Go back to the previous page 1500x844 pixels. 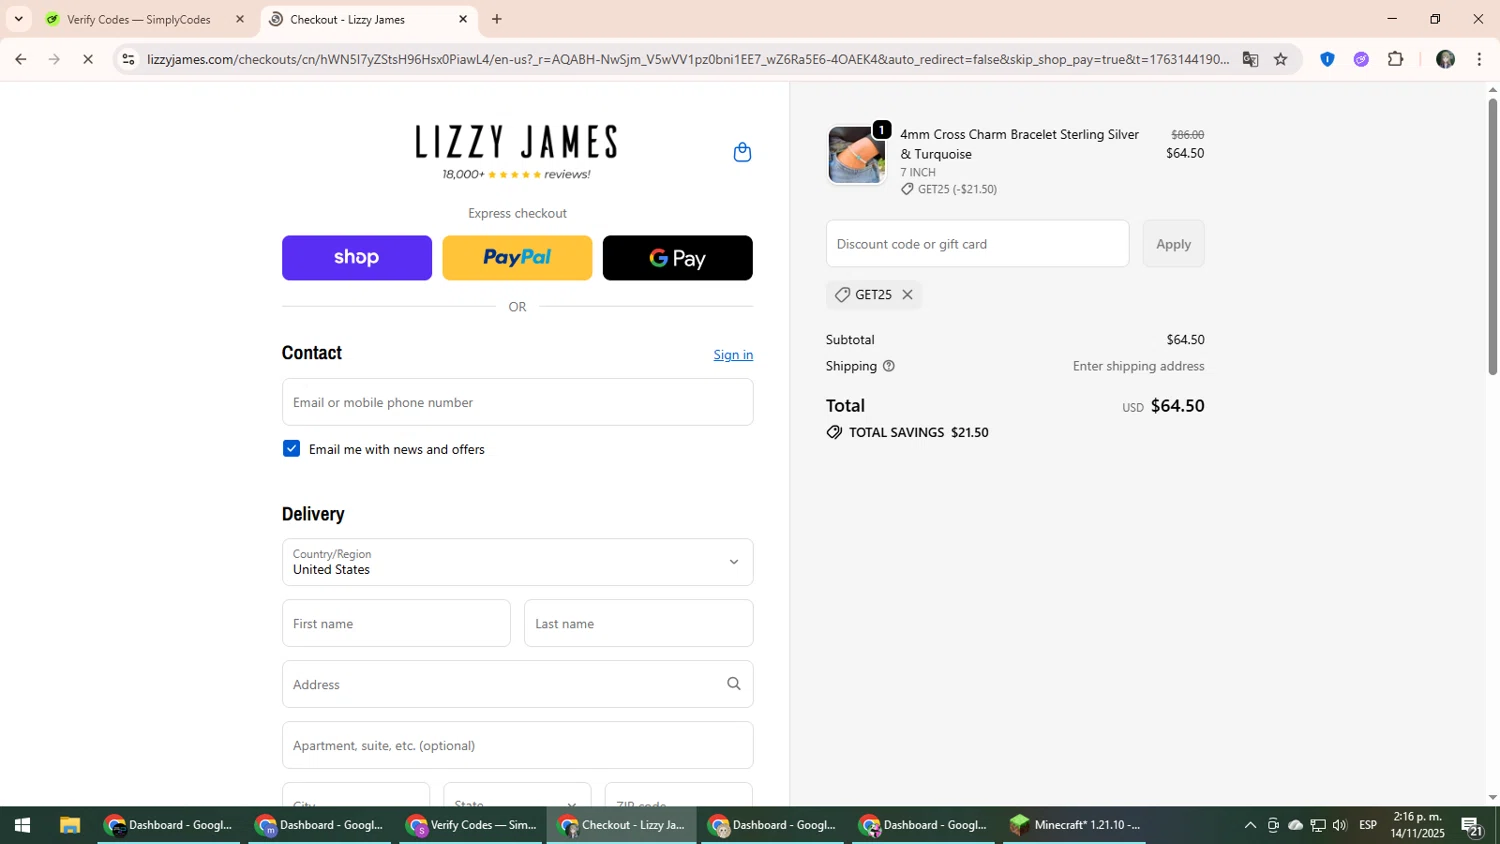(21, 59)
